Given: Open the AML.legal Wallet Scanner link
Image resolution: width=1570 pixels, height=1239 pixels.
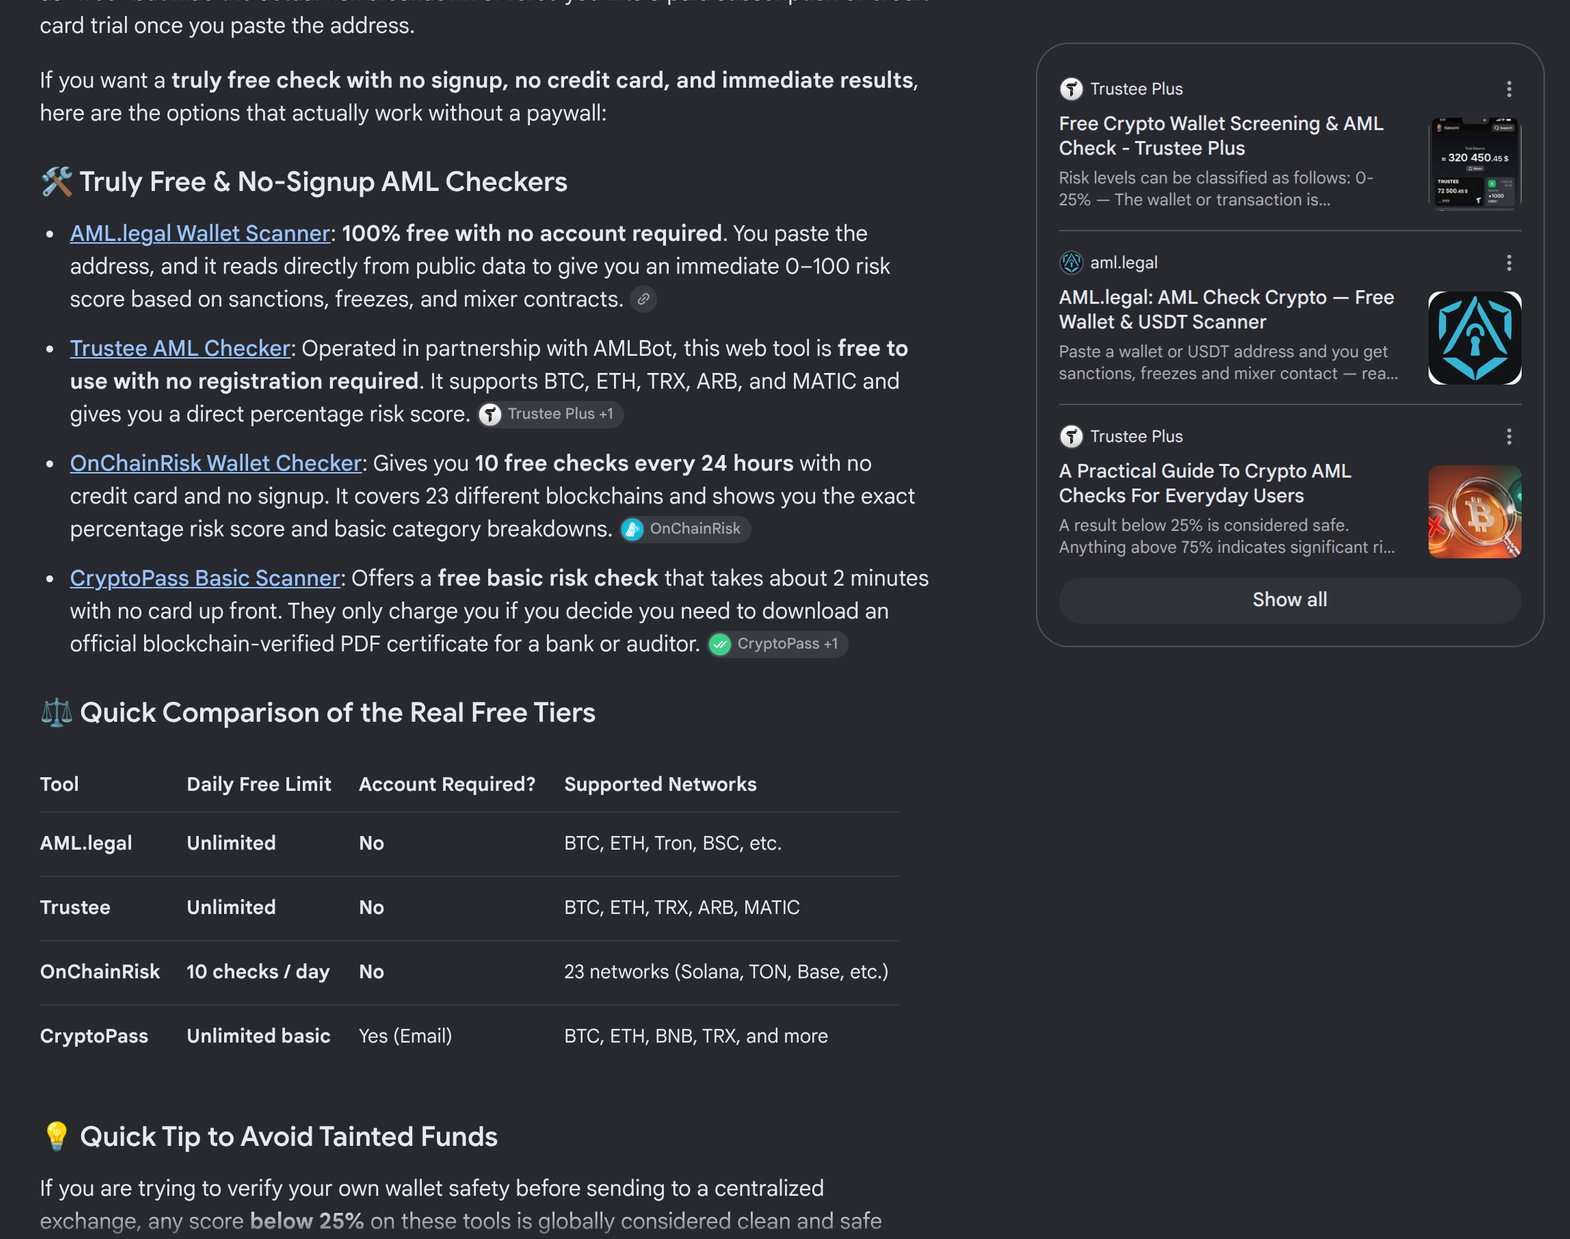Looking at the screenshot, I should point(200,233).
